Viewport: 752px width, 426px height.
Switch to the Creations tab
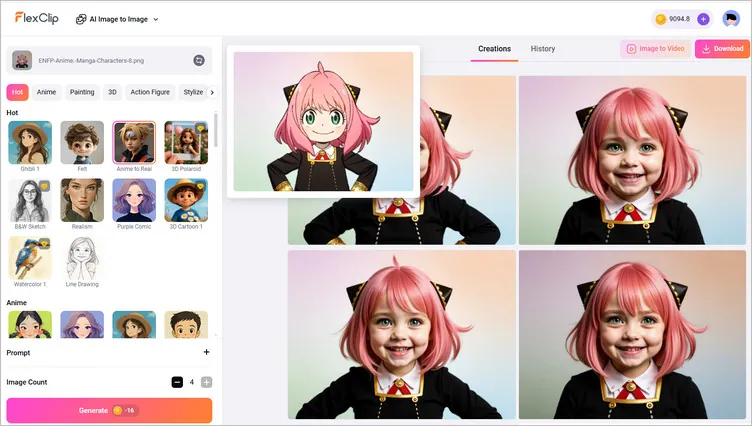494,49
